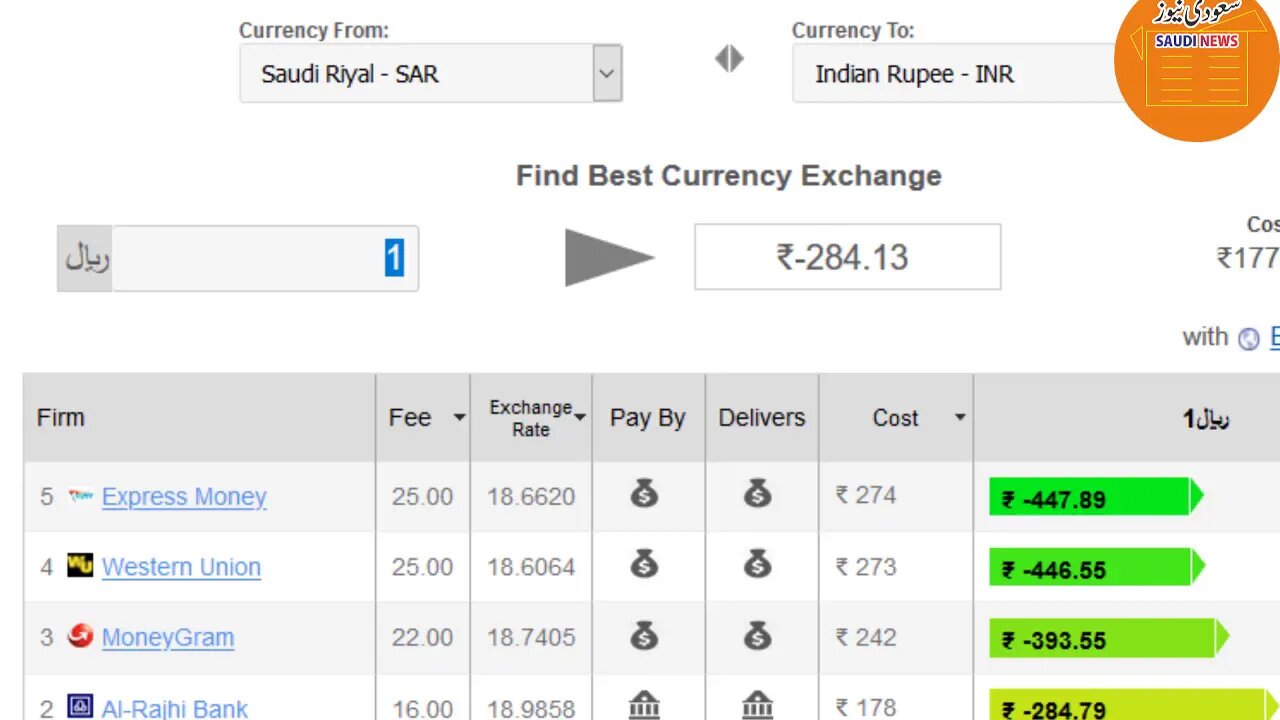Open the Currency From dropdown

431,73
